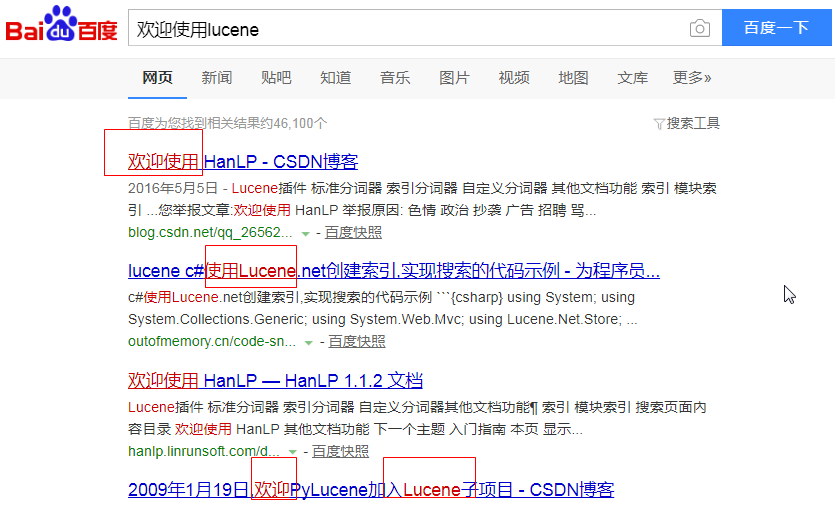Image resolution: width=835 pixels, height=507 pixels.
Task: Click the outofmemory.cn/code-sn... URL
Action: pyautogui.click(x=211, y=341)
